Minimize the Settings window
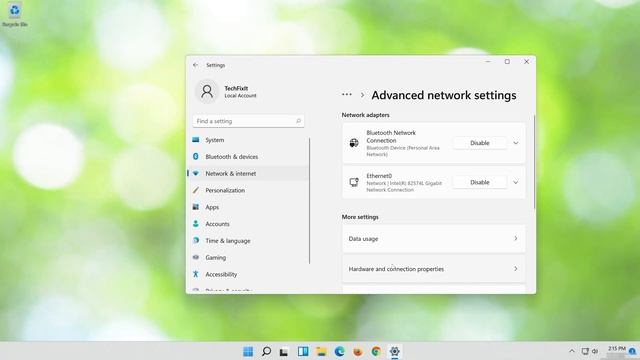The height and width of the screenshot is (360, 640). [x=488, y=62]
